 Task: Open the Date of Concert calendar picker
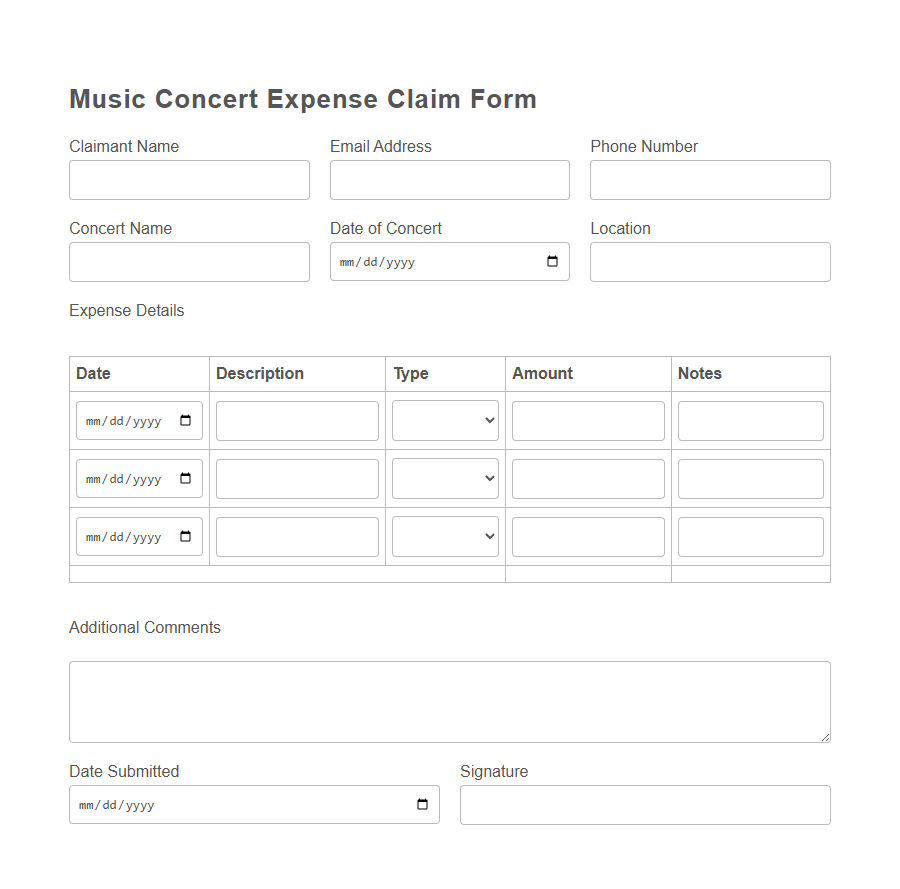(x=552, y=261)
